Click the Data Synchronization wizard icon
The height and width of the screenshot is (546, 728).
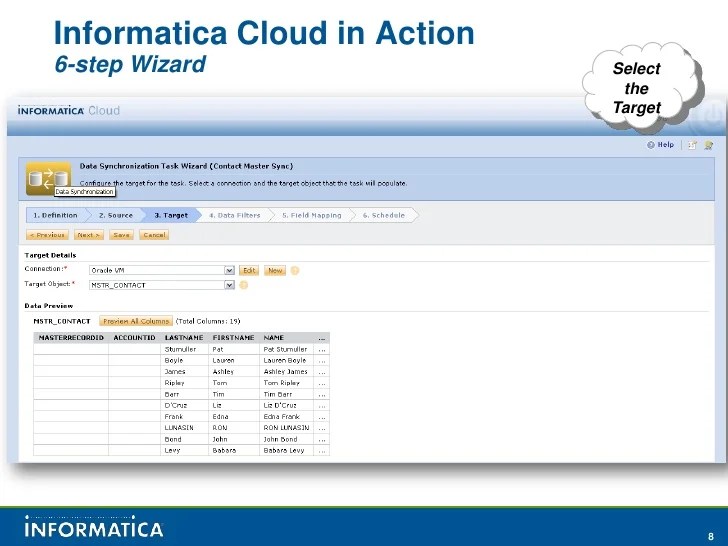[48, 178]
